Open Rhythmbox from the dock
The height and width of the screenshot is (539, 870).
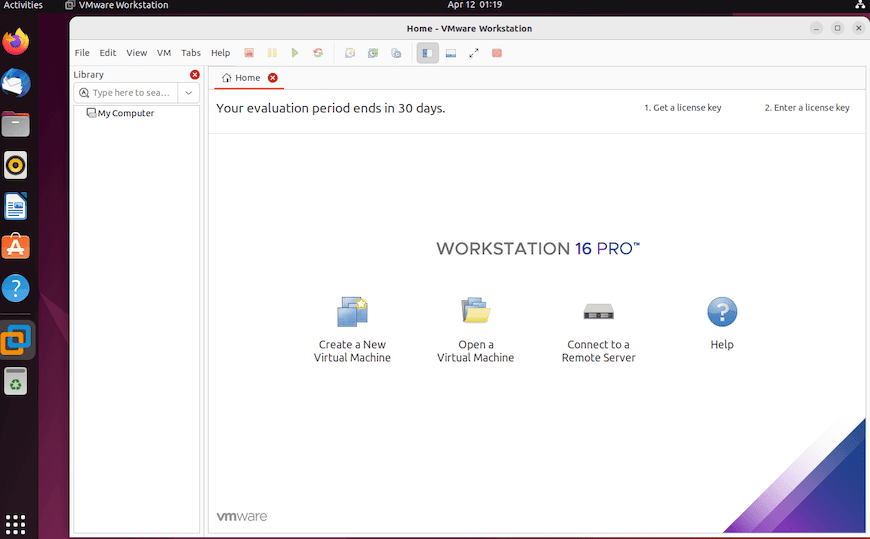16,165
